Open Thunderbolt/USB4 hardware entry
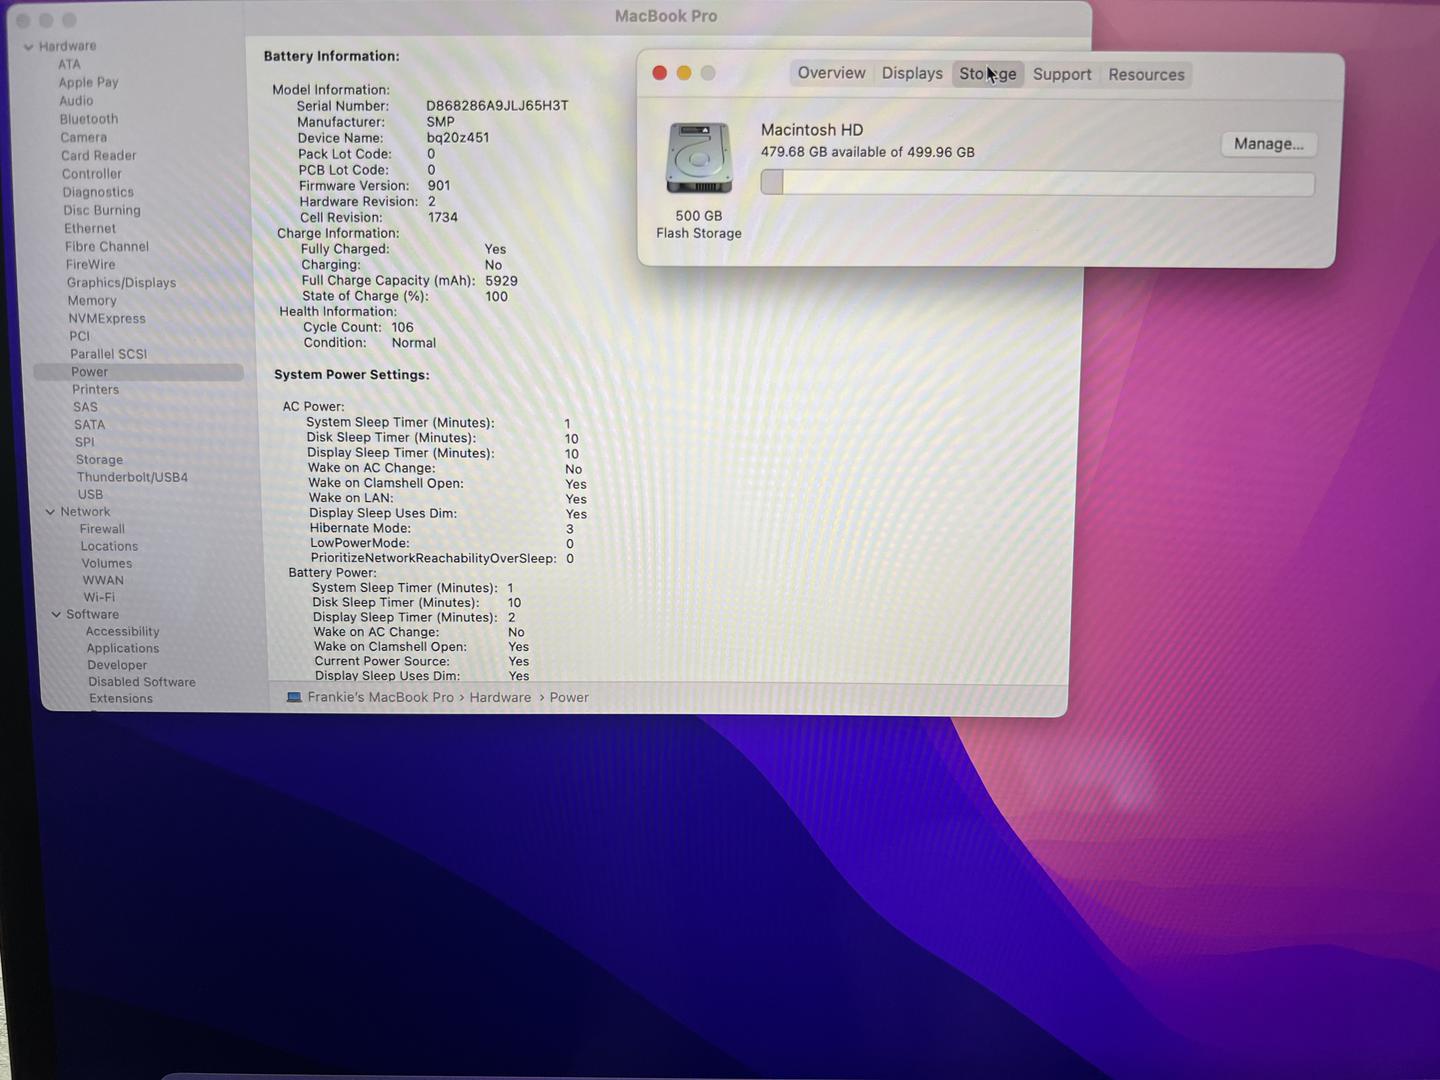The width and height of the screenshot is (1440, 1080). (132, 477)
